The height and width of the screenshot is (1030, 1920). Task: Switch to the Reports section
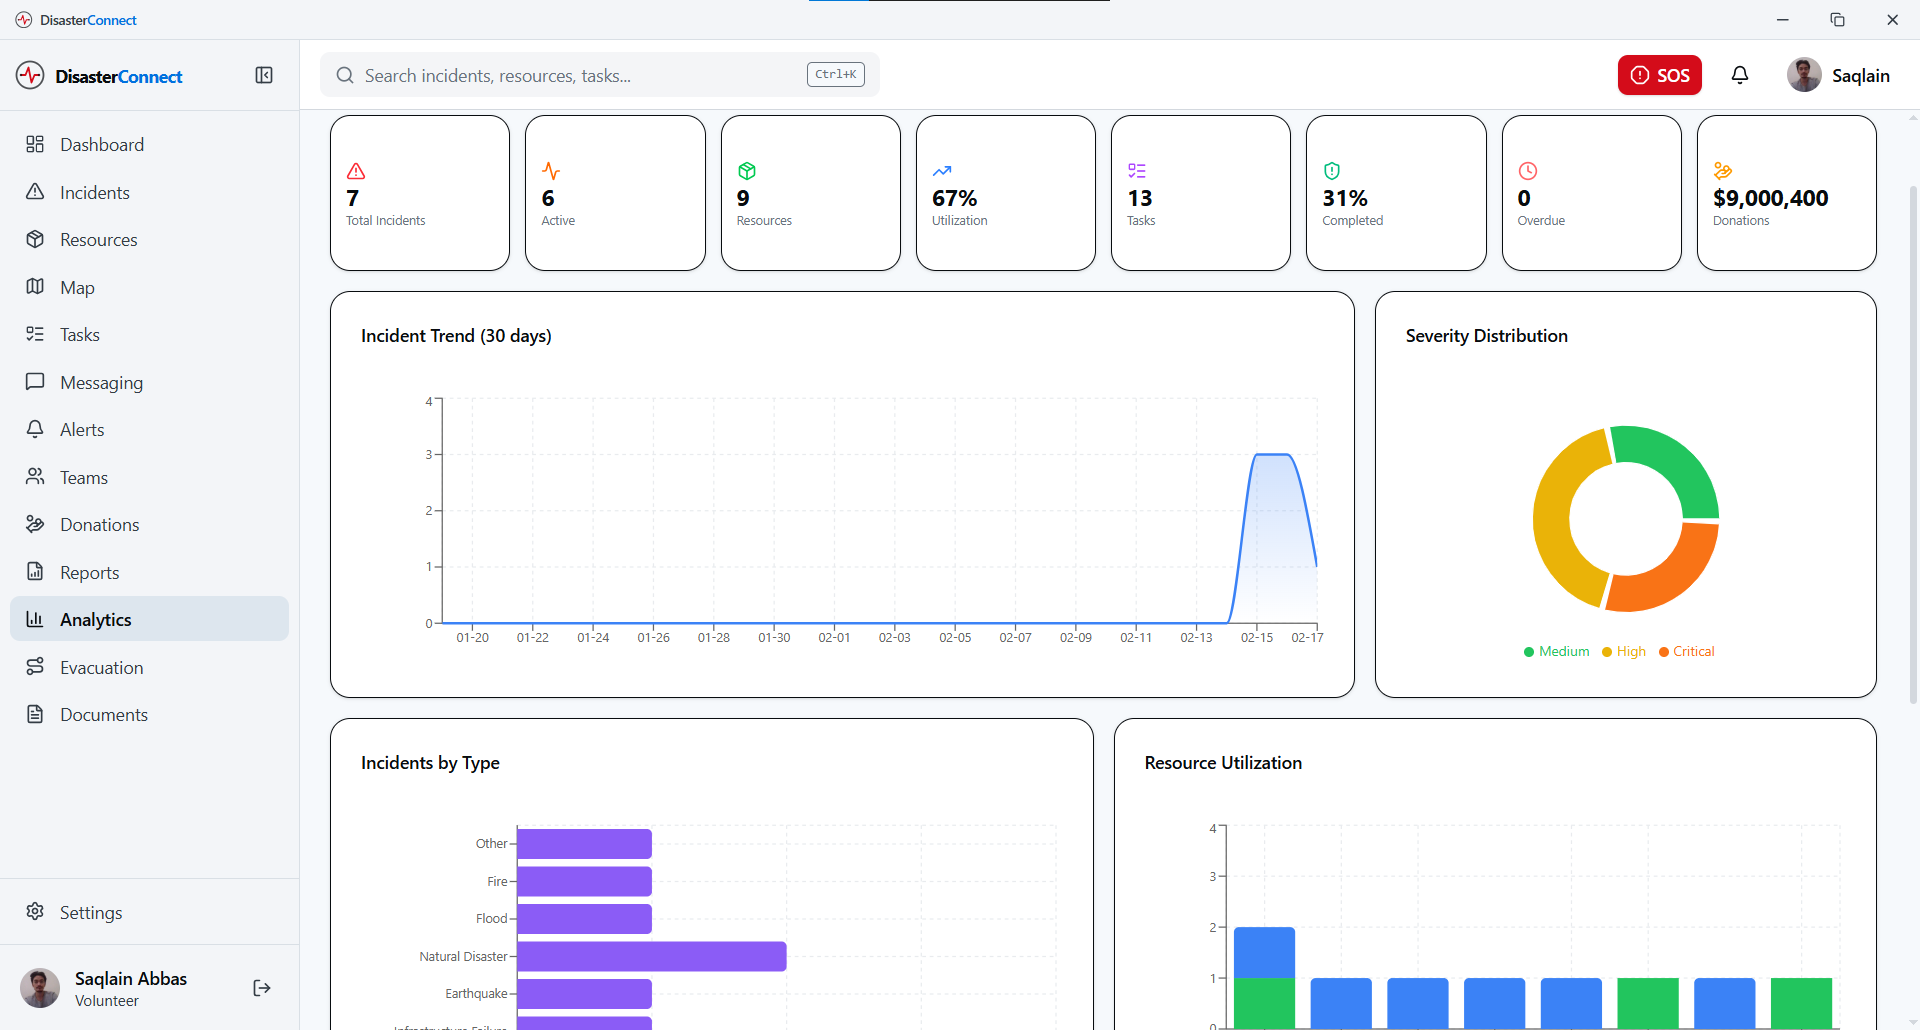click(88, 571)
